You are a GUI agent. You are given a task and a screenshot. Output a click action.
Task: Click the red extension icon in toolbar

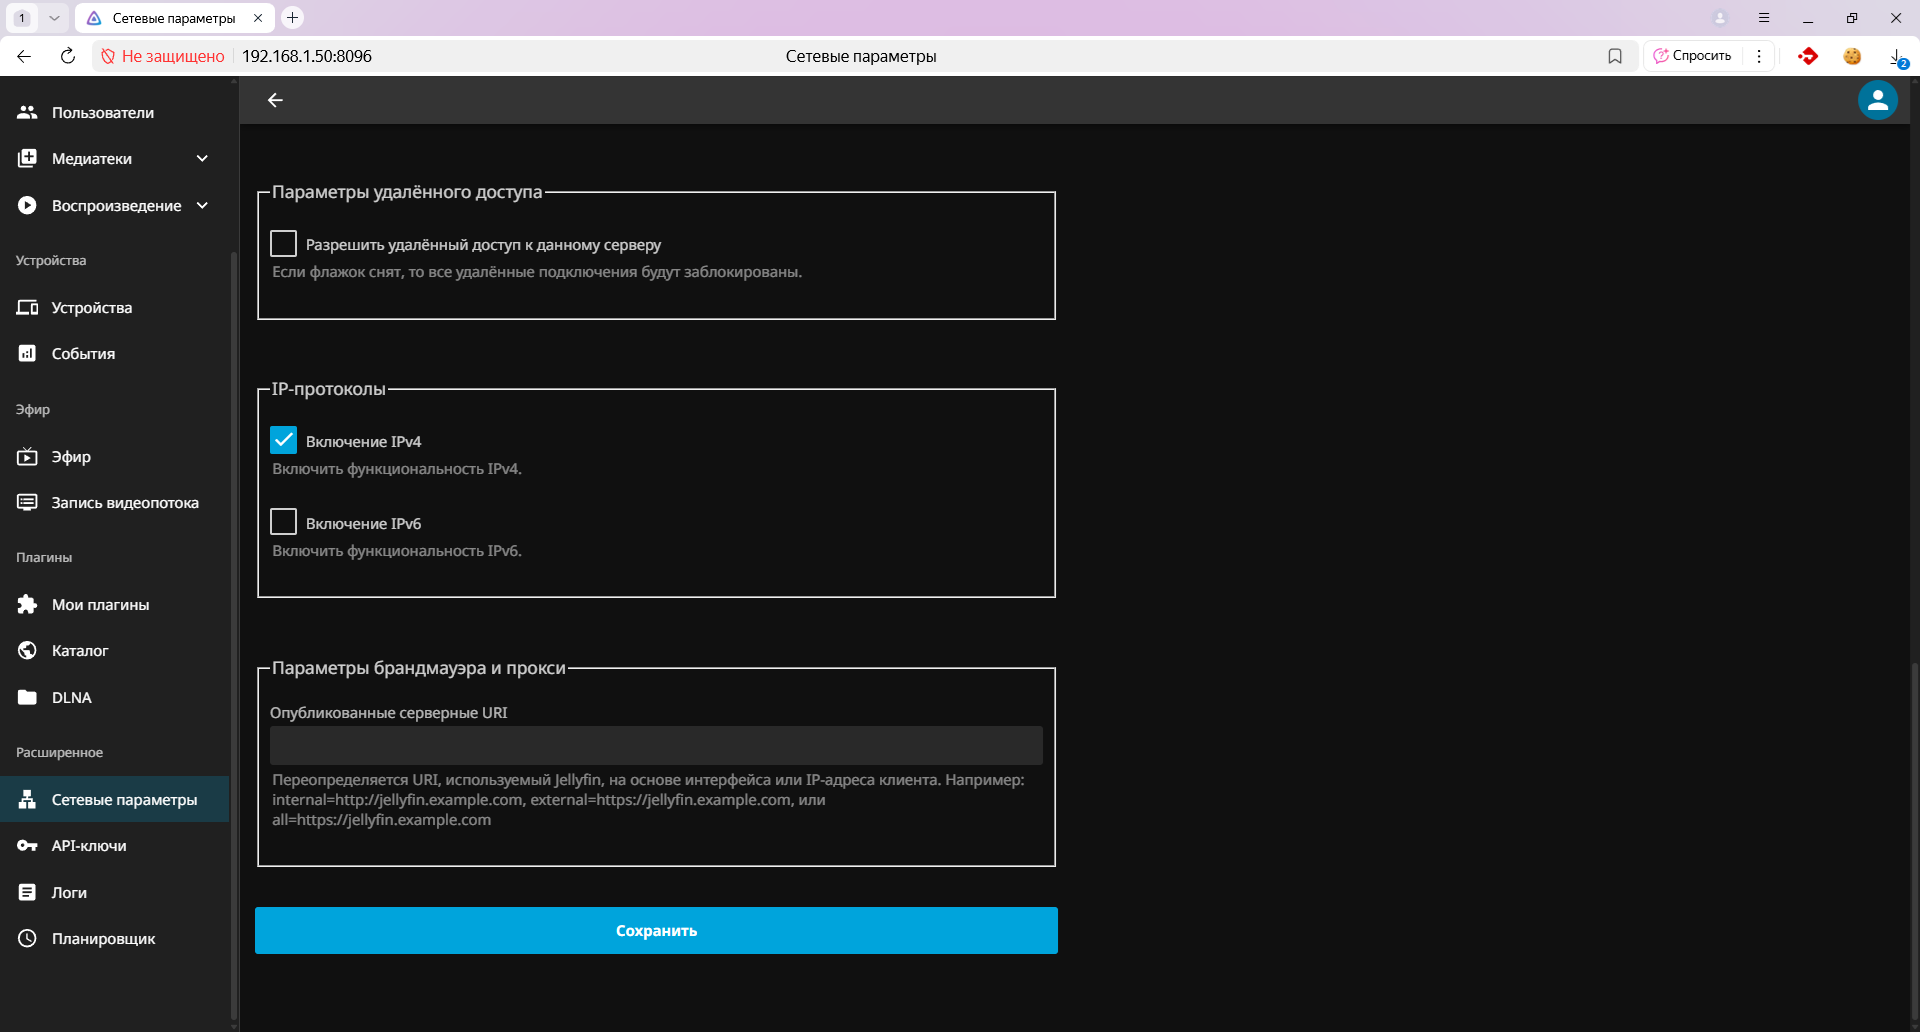pos(1807,56)
